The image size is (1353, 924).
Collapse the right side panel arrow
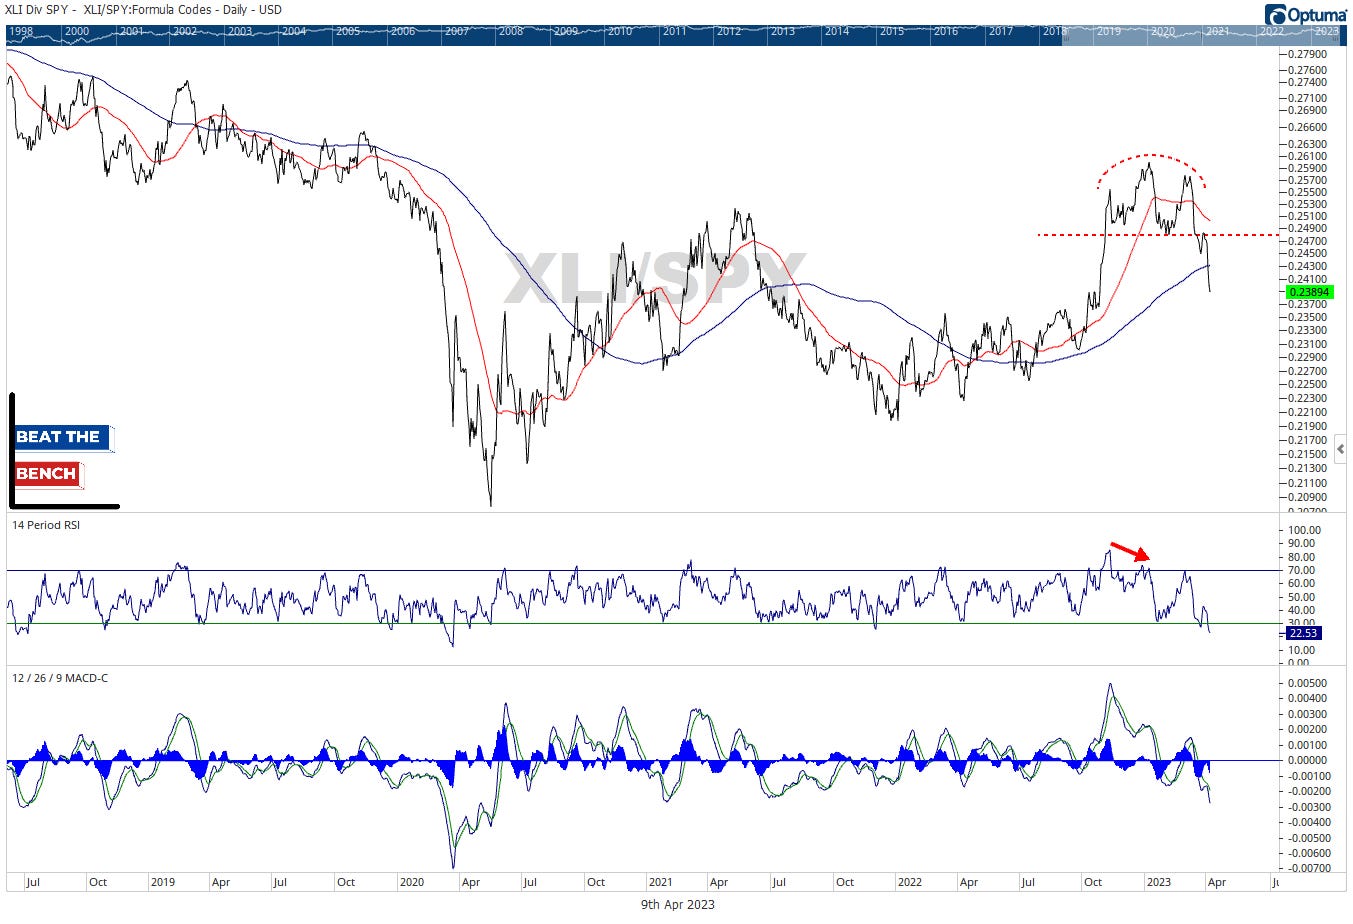1341,448
